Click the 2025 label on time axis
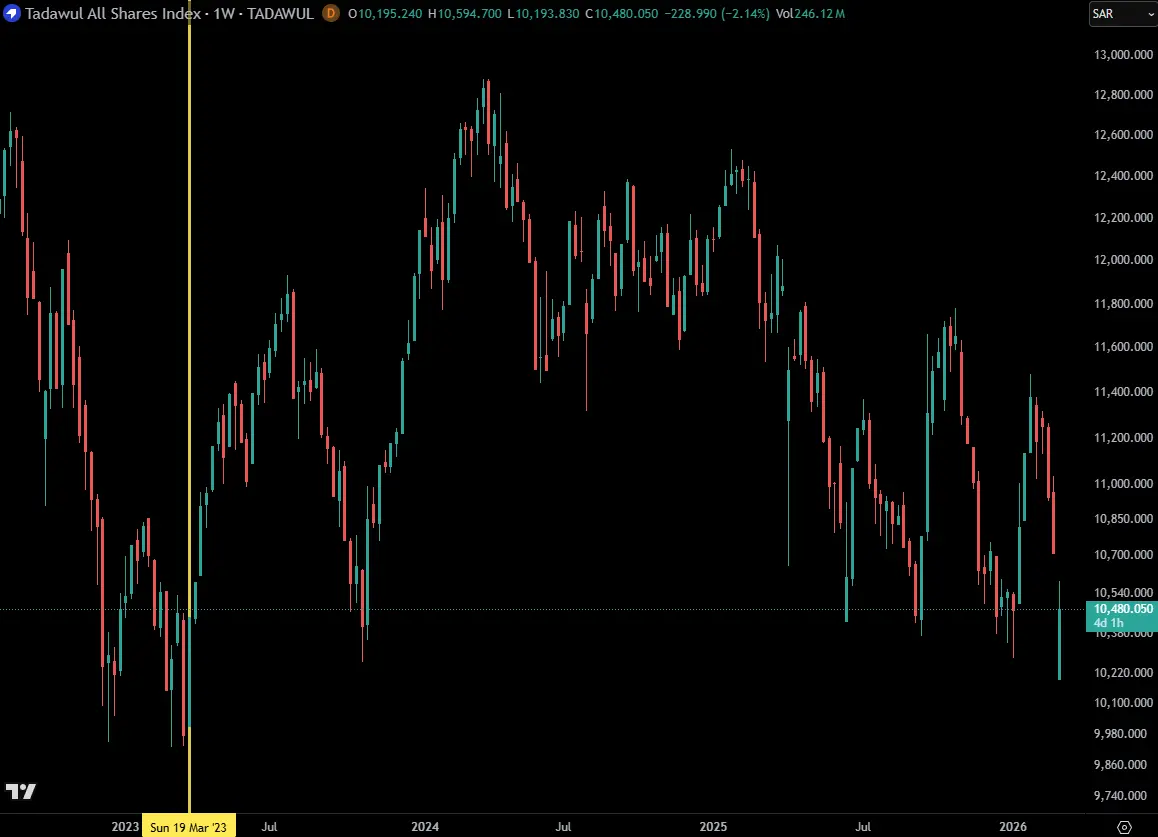1158x837 pixels. click(713, 827)
